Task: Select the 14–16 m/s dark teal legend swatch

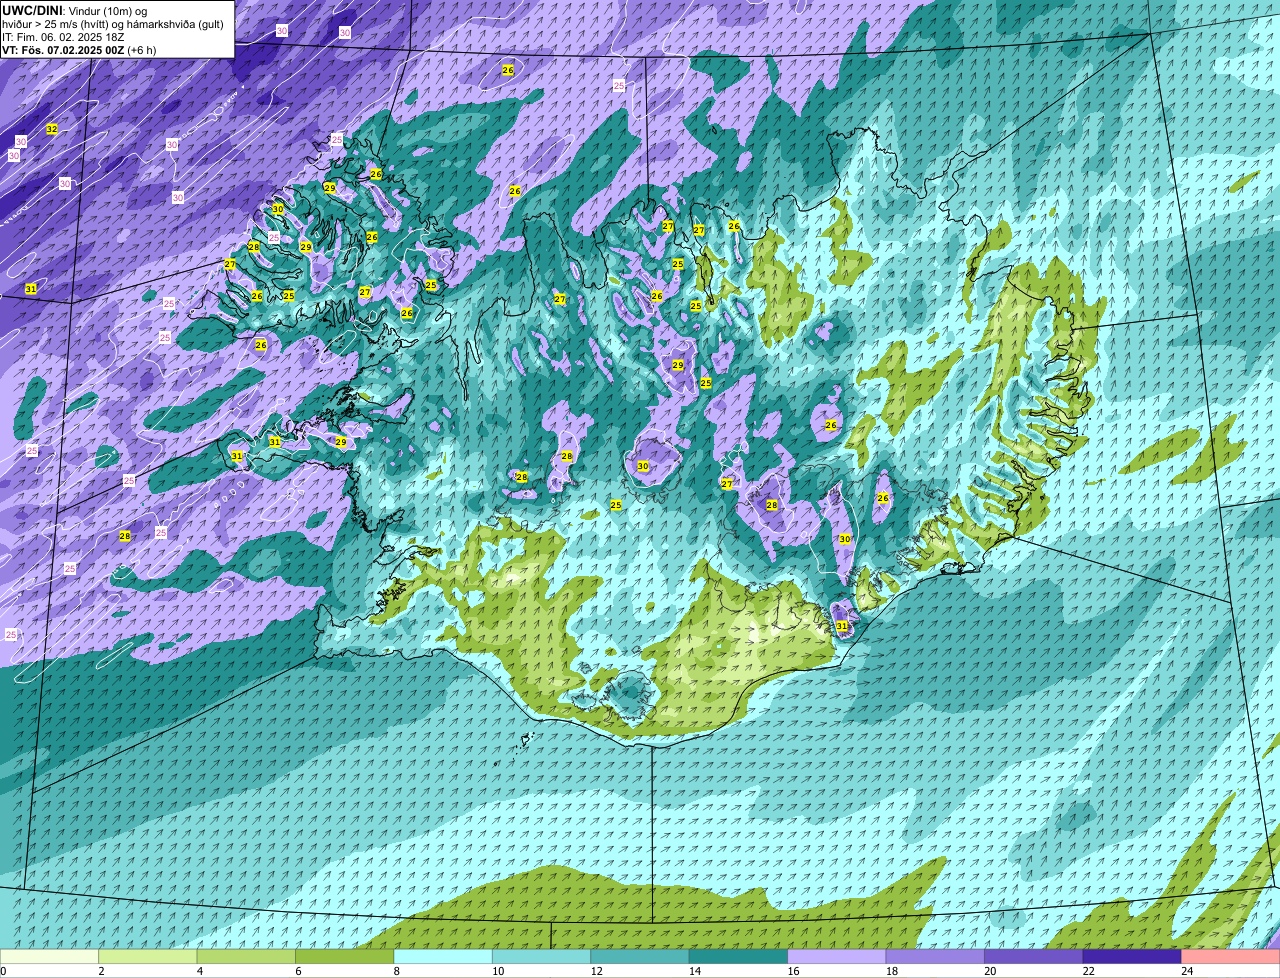Action: [x=739, y=956]
